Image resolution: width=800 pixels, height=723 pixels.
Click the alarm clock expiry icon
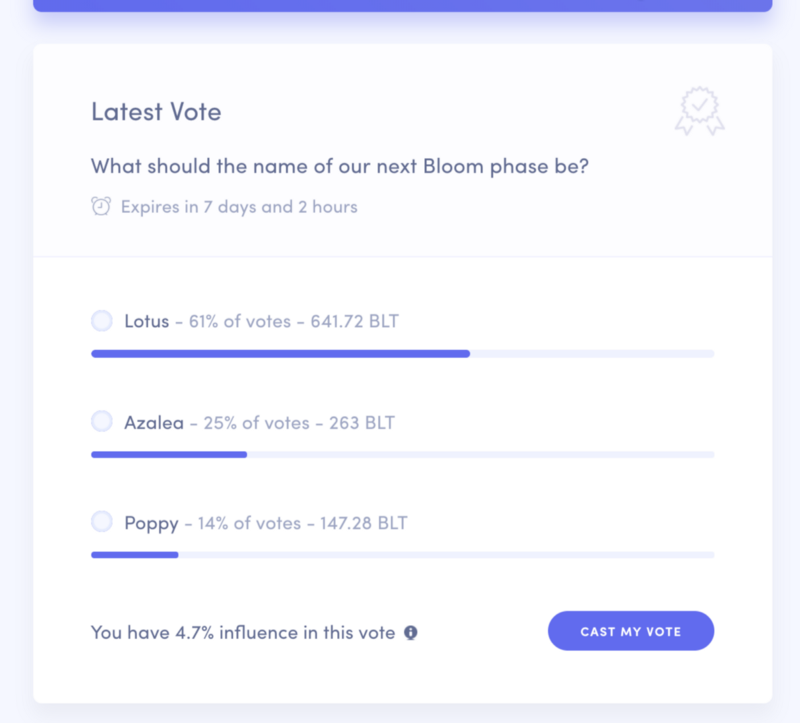pos(101,206)
